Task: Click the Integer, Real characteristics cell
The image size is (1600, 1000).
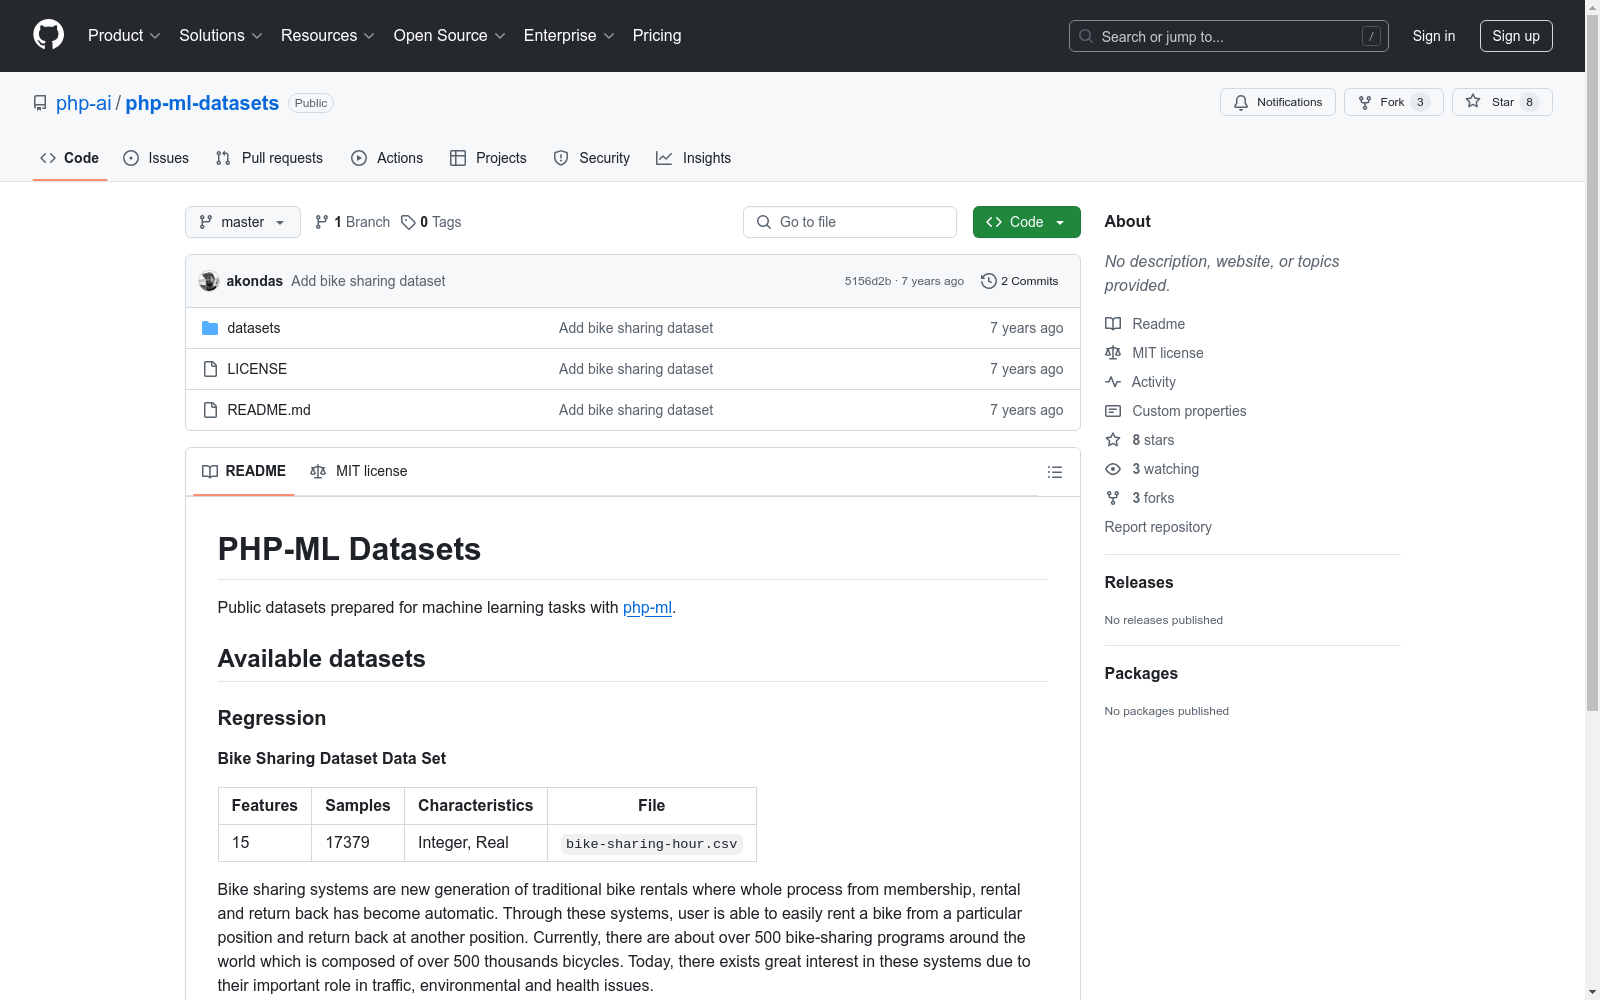Action: click(476, 843)
